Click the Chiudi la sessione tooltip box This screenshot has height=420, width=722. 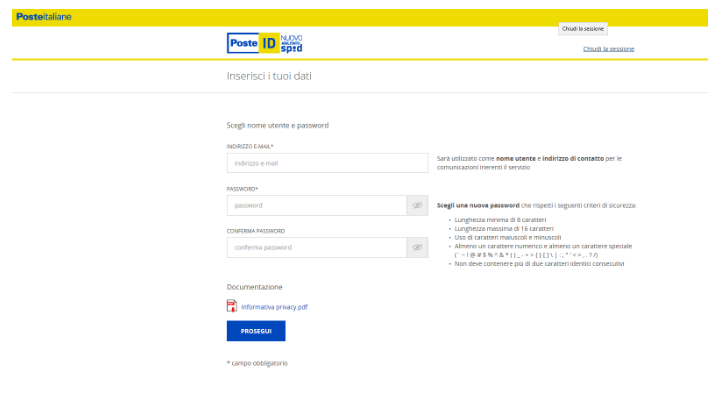click(583, 29)
